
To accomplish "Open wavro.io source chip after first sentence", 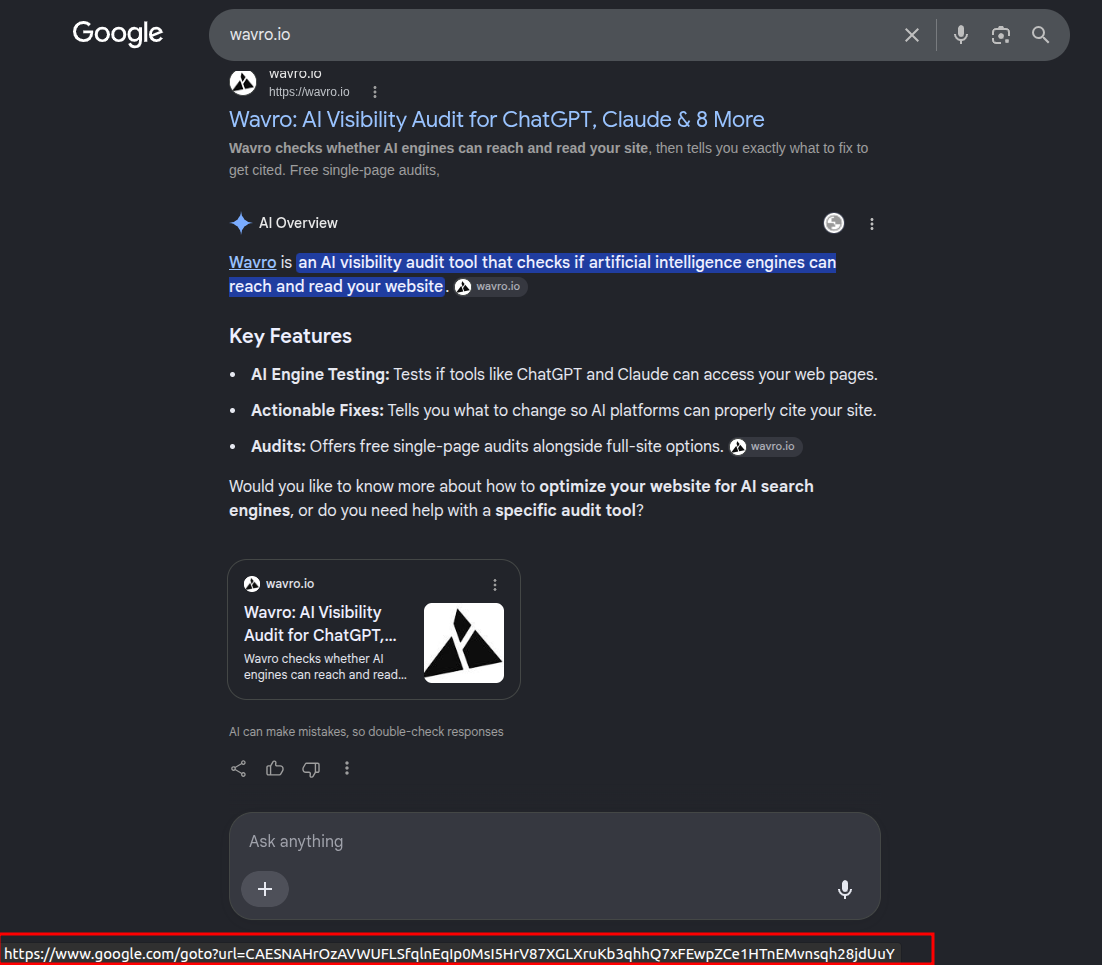I will [x=491, y=287].
